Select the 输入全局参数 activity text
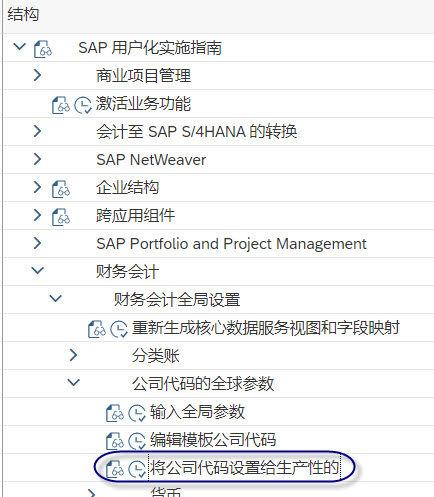The width and height of the screenshot is (434, 497). [x=197, y=412]
